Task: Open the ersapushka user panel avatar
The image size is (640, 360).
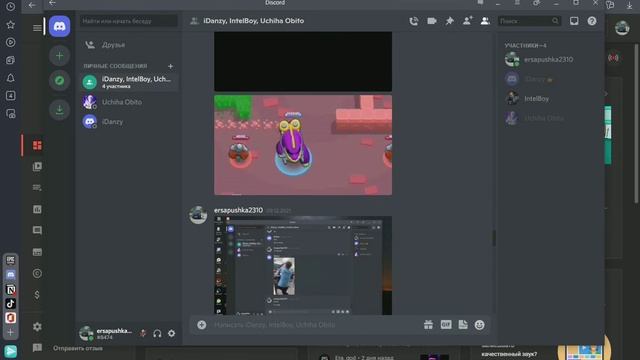Action: coord(86,333)
